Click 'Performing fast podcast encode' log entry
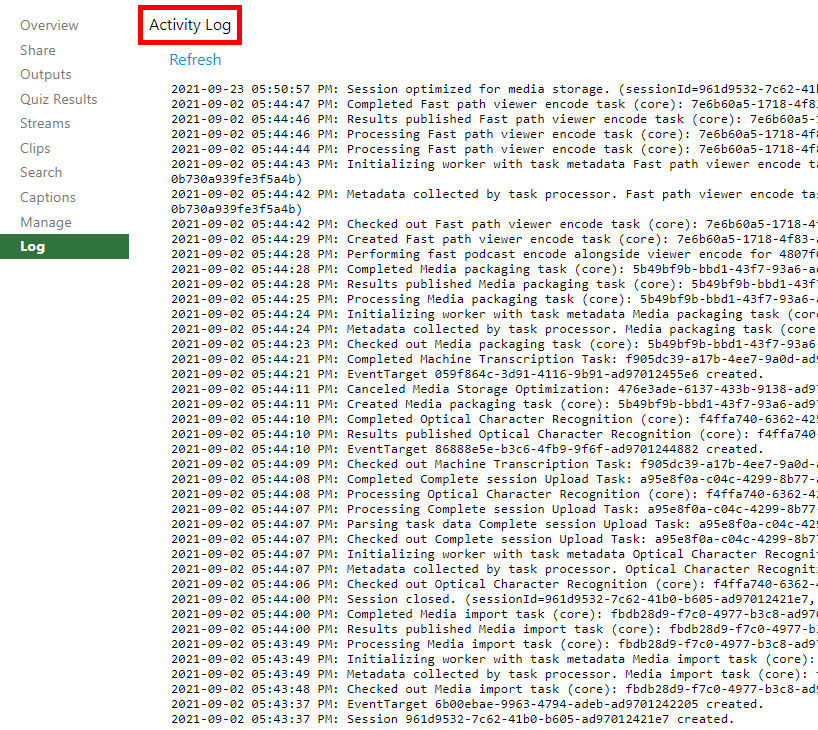 point(494,255)
